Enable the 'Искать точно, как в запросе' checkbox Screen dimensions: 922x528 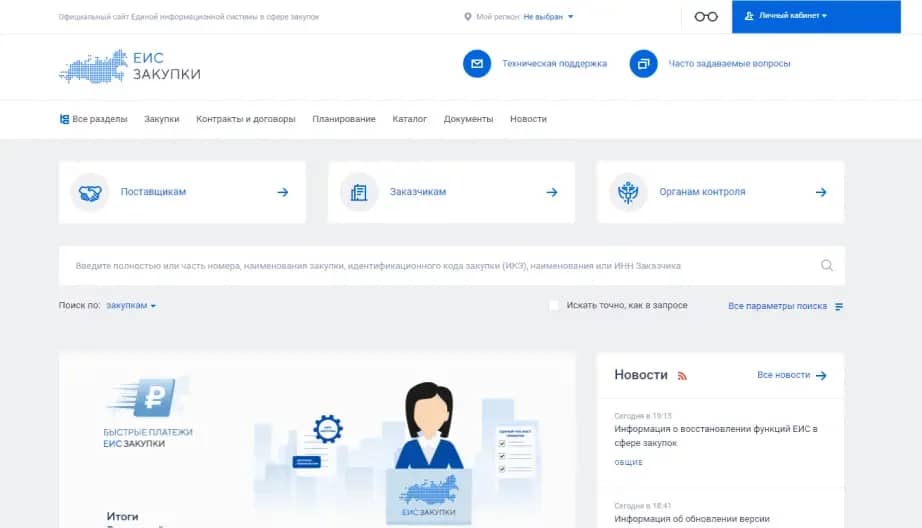[x=554, y=305]
